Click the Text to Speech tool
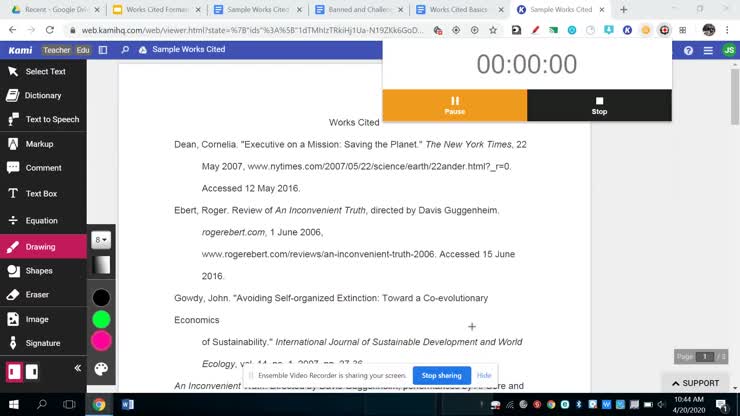Viewport: 740px width, 416px height. pyautogui.click(x=52, y=120)
